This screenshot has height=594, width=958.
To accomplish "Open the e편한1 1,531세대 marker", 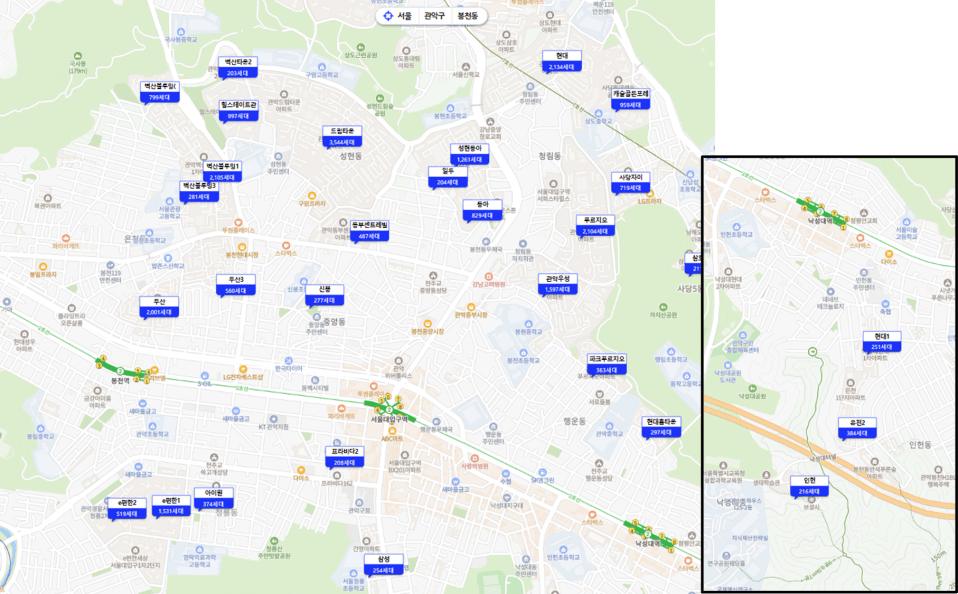I will point(171,506).
